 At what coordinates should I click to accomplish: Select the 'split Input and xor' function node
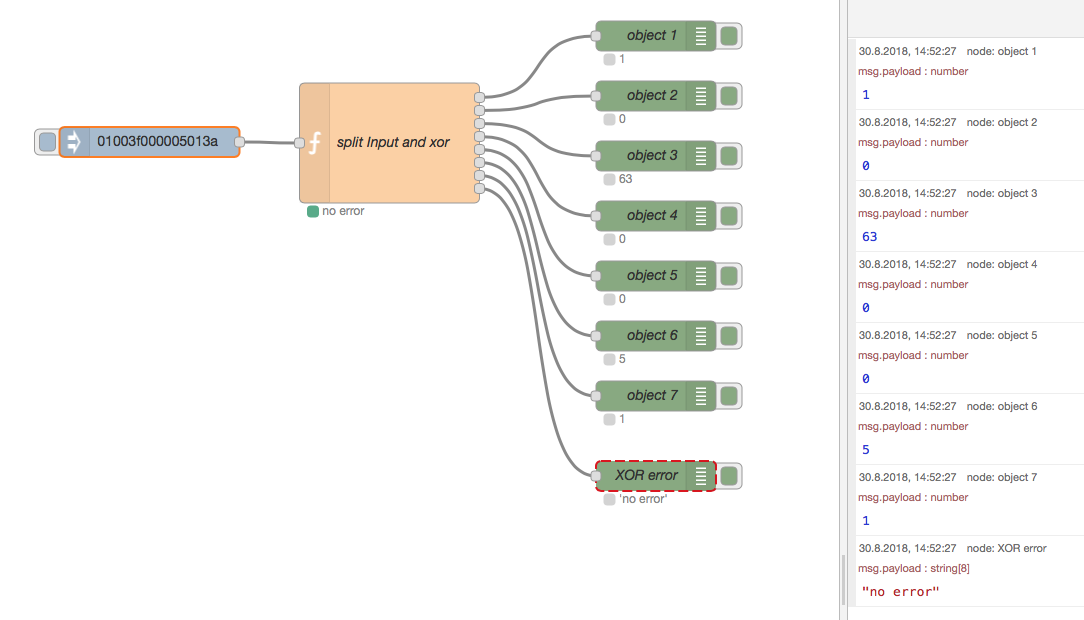coord(389,143)
